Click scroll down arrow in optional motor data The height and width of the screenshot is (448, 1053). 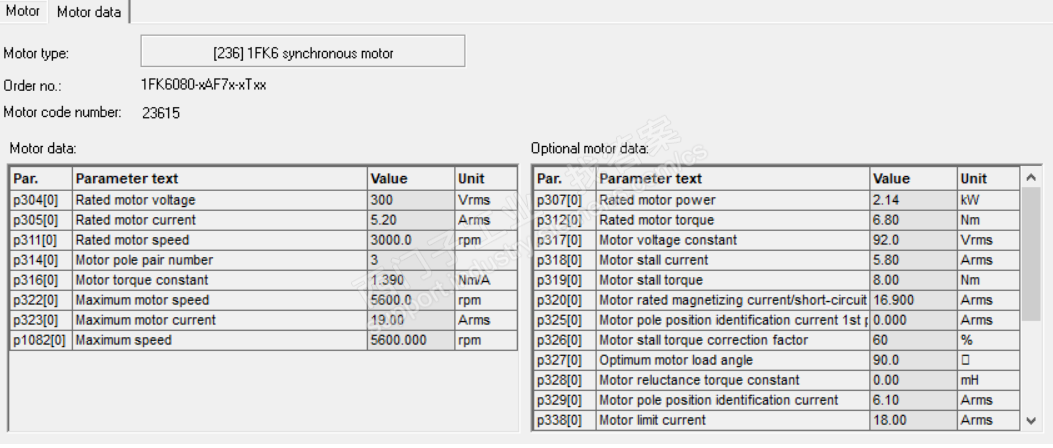pos(1032,420)
